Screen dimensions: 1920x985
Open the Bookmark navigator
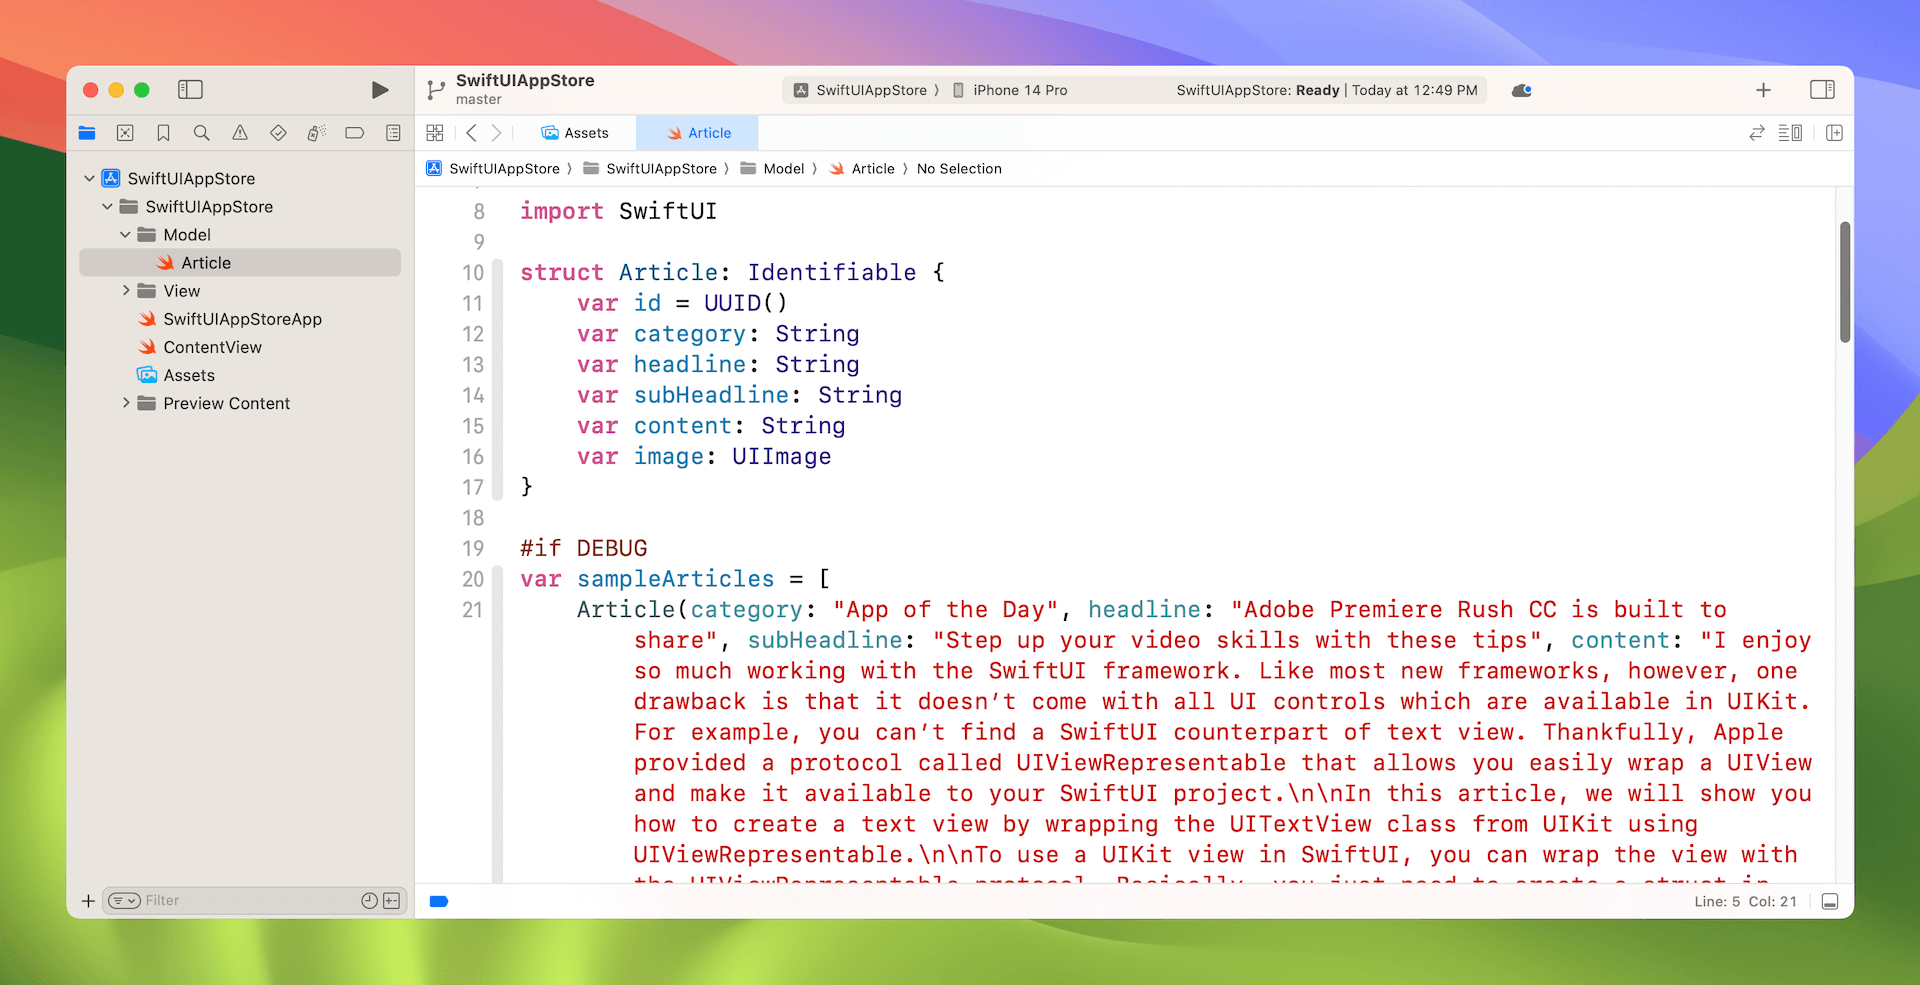(163, 133)
